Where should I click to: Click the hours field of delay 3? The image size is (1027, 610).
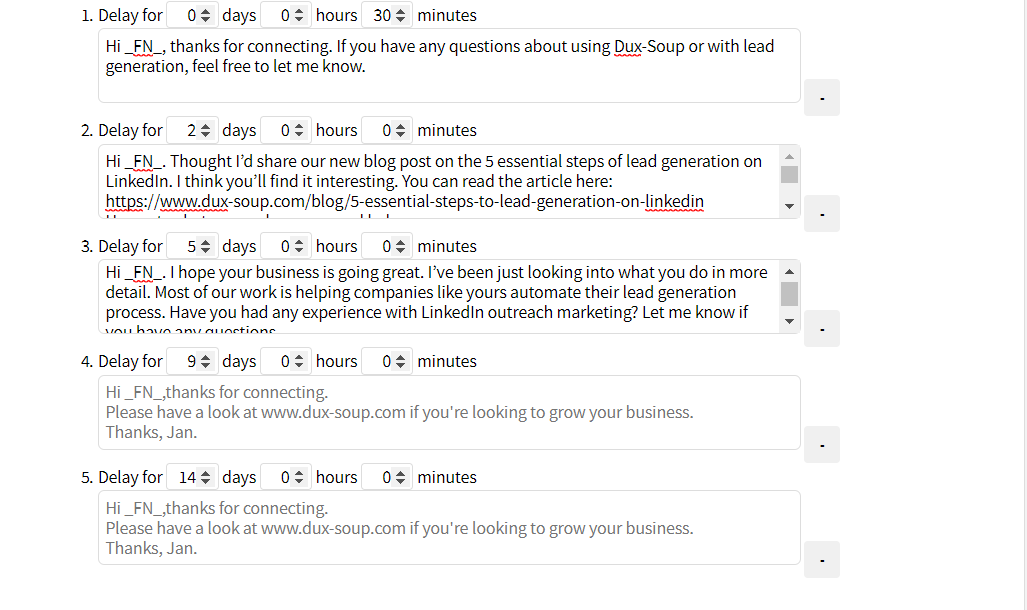(285, 246)
